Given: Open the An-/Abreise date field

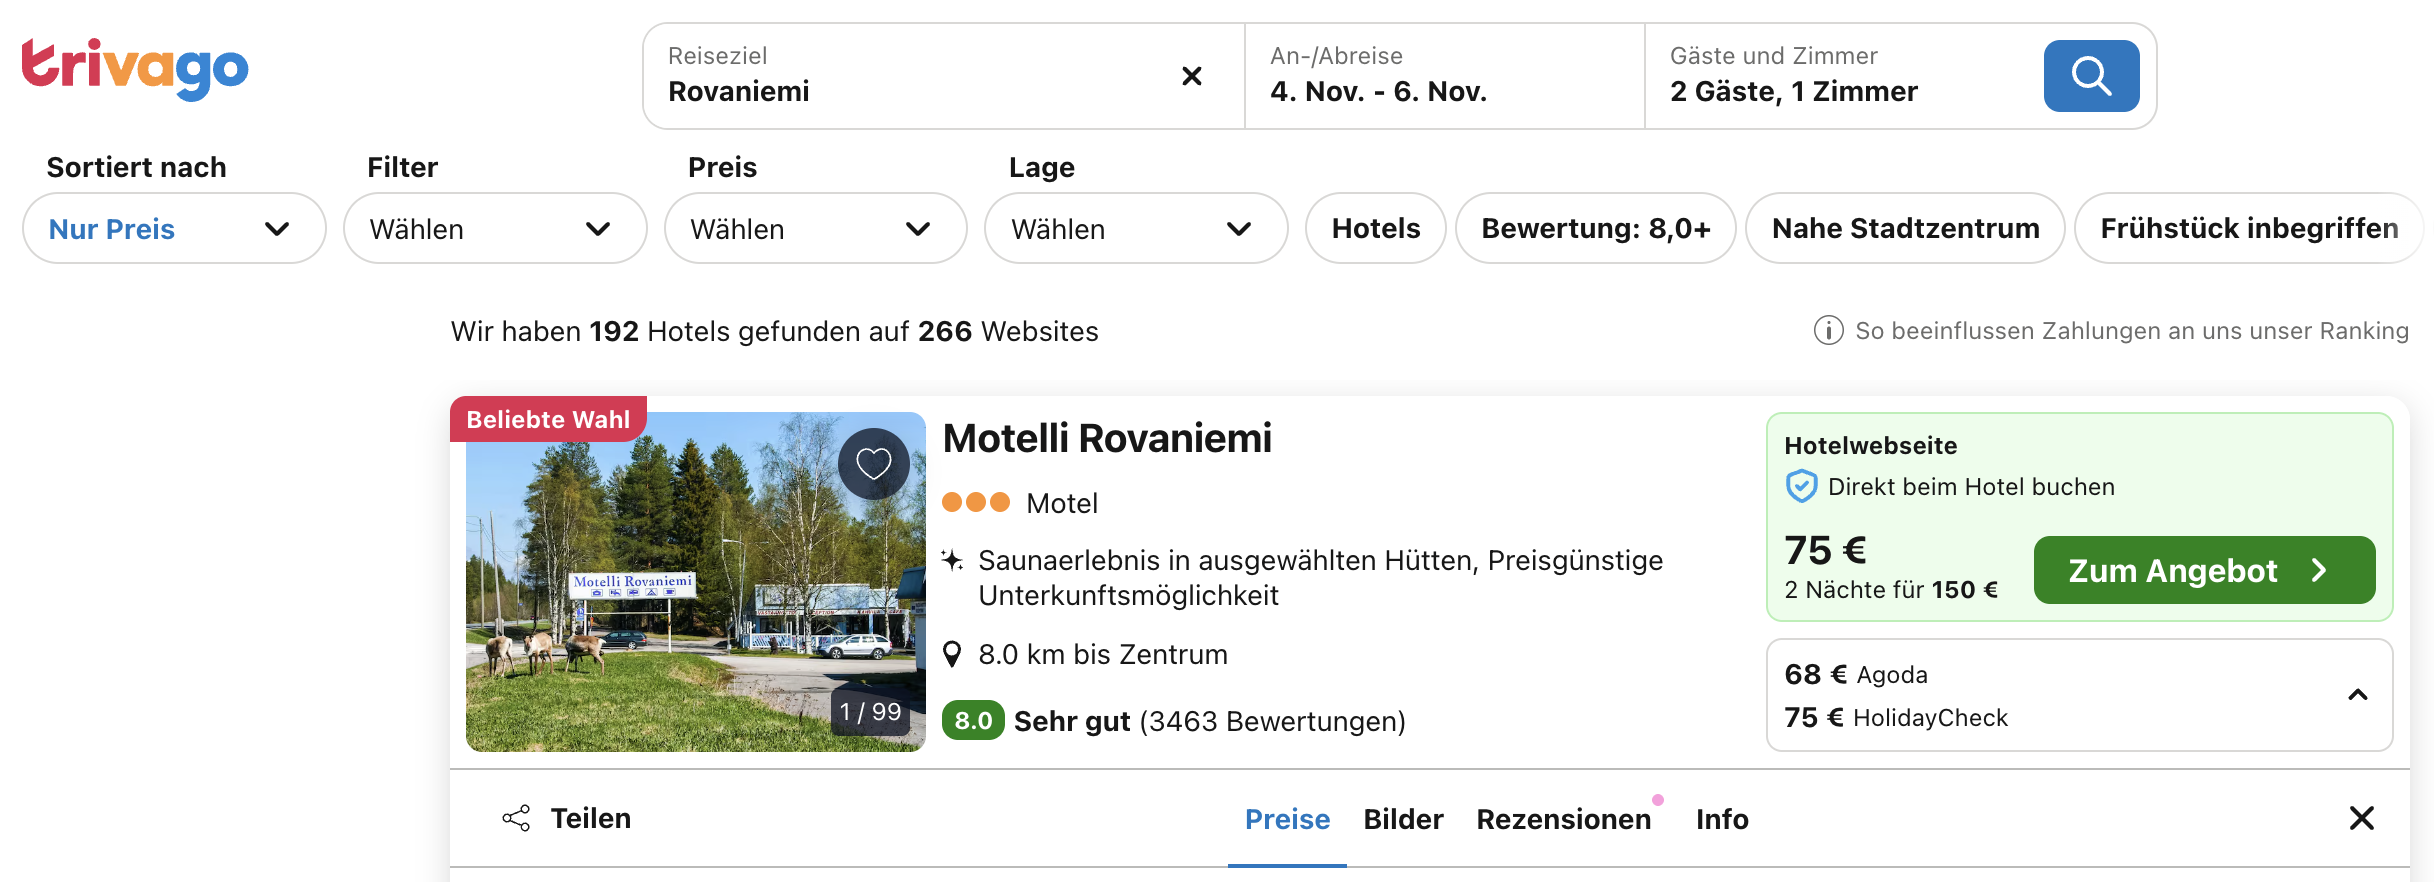Looking at the screenshot, I should tap(1443, 76).
